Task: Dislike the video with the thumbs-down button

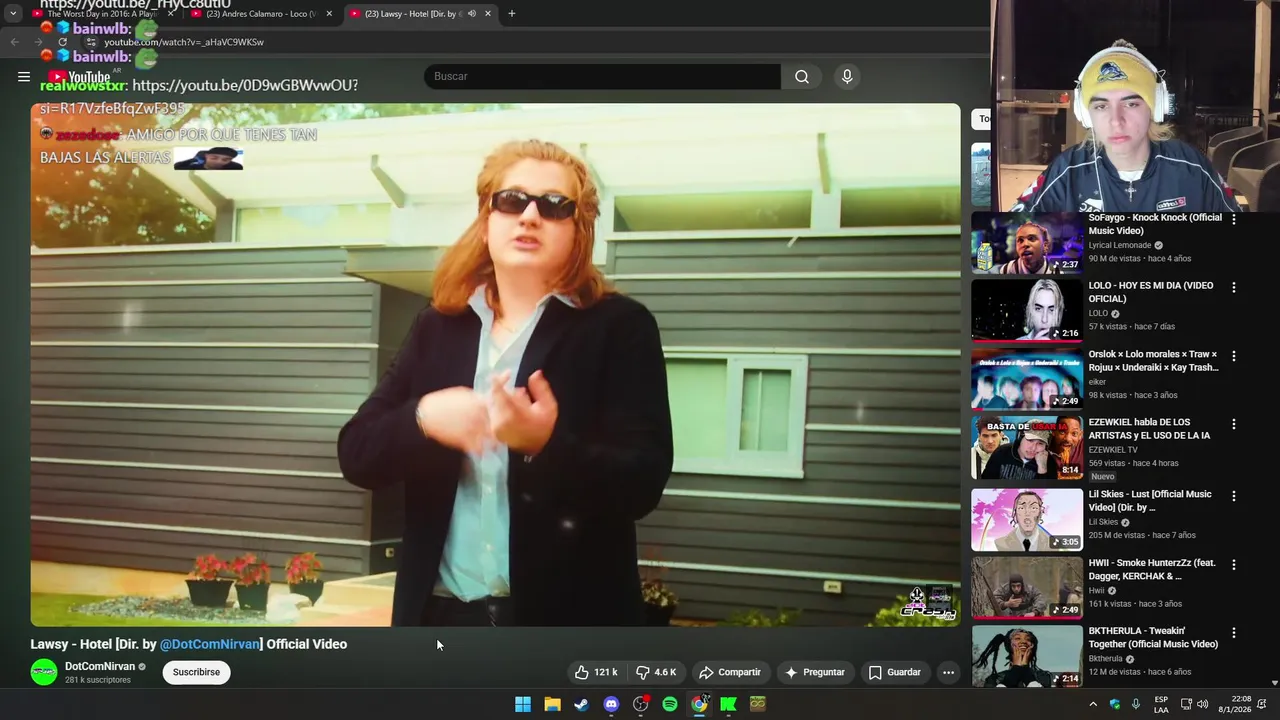Action: [657, 672]
